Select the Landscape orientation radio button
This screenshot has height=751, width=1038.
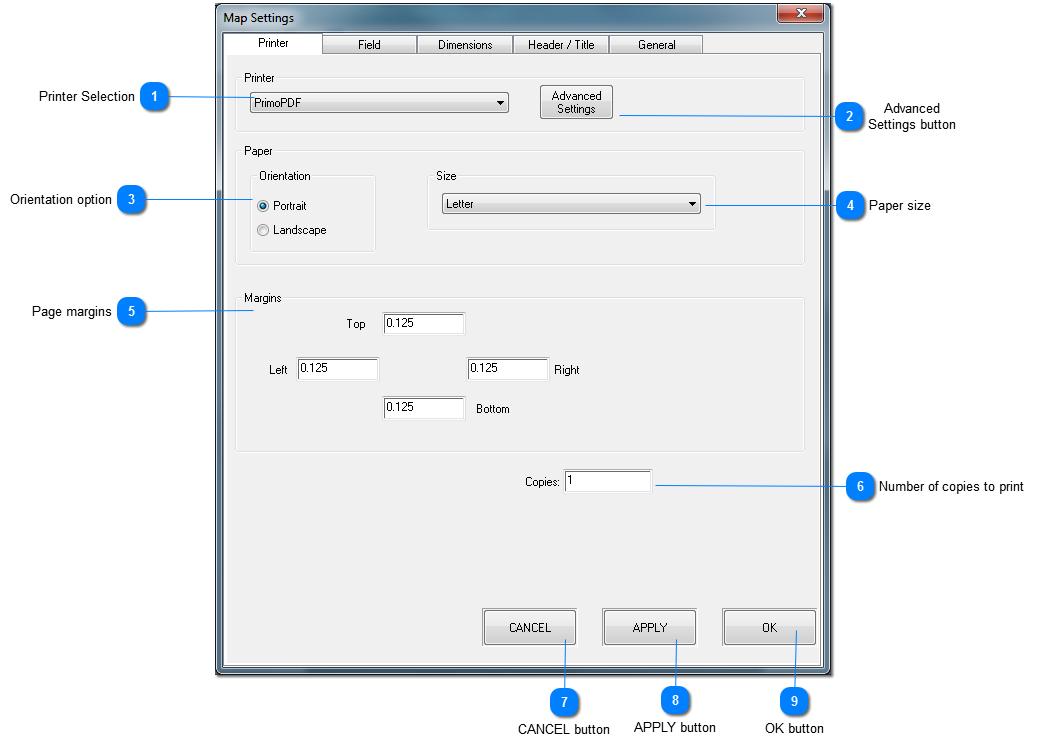click(263, 230)
